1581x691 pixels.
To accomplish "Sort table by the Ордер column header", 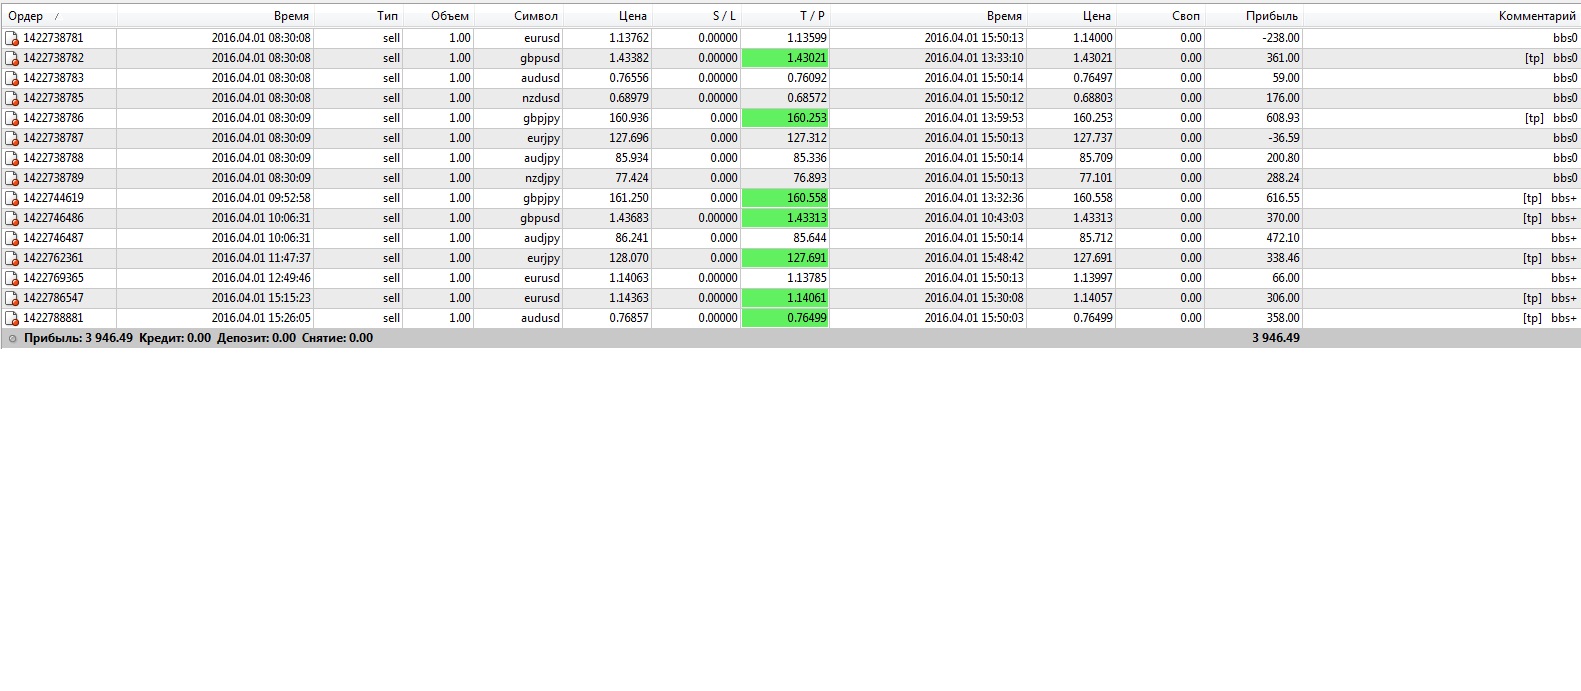I will pos(26,16).
